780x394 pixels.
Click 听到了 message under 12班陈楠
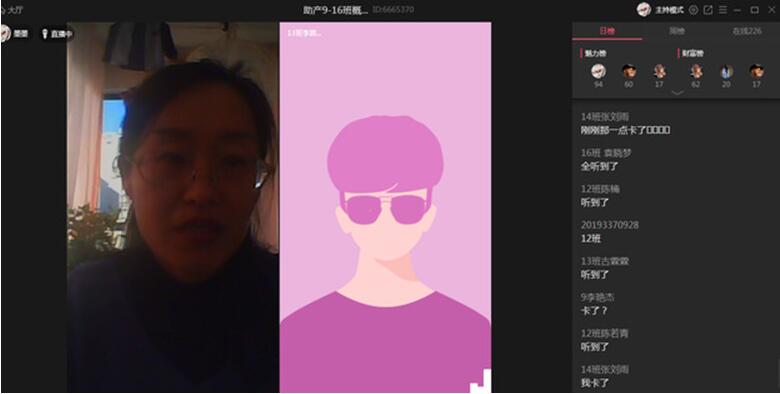[x=595, y=202]
